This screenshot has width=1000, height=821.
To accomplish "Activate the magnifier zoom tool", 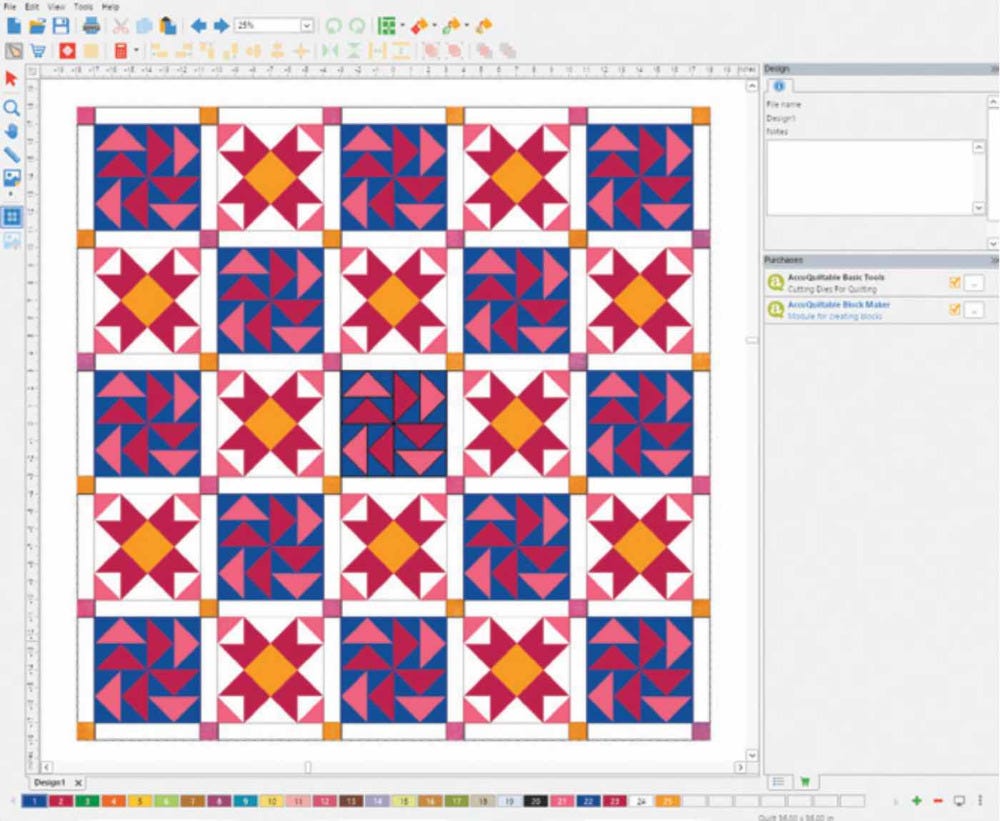I will click(x=12, y=107).
